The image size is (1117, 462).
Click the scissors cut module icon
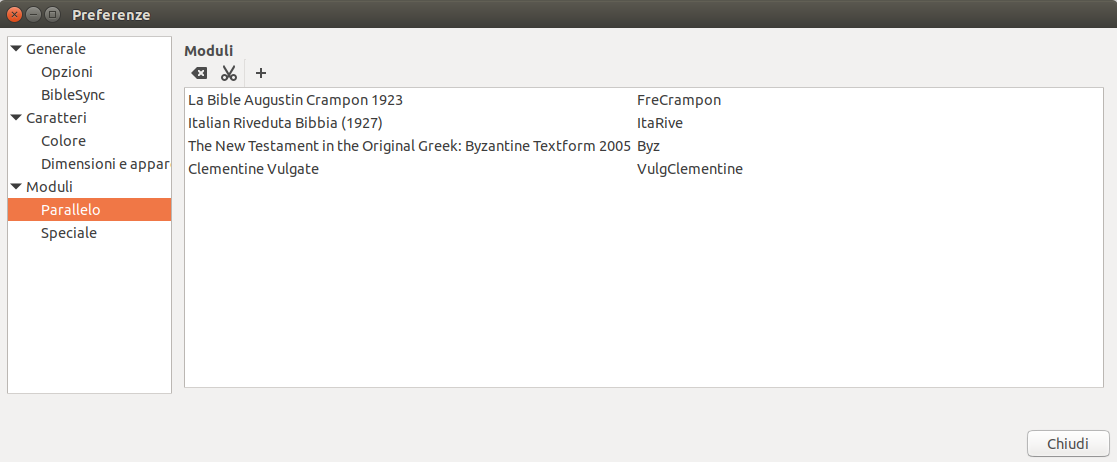coord(229,73)
